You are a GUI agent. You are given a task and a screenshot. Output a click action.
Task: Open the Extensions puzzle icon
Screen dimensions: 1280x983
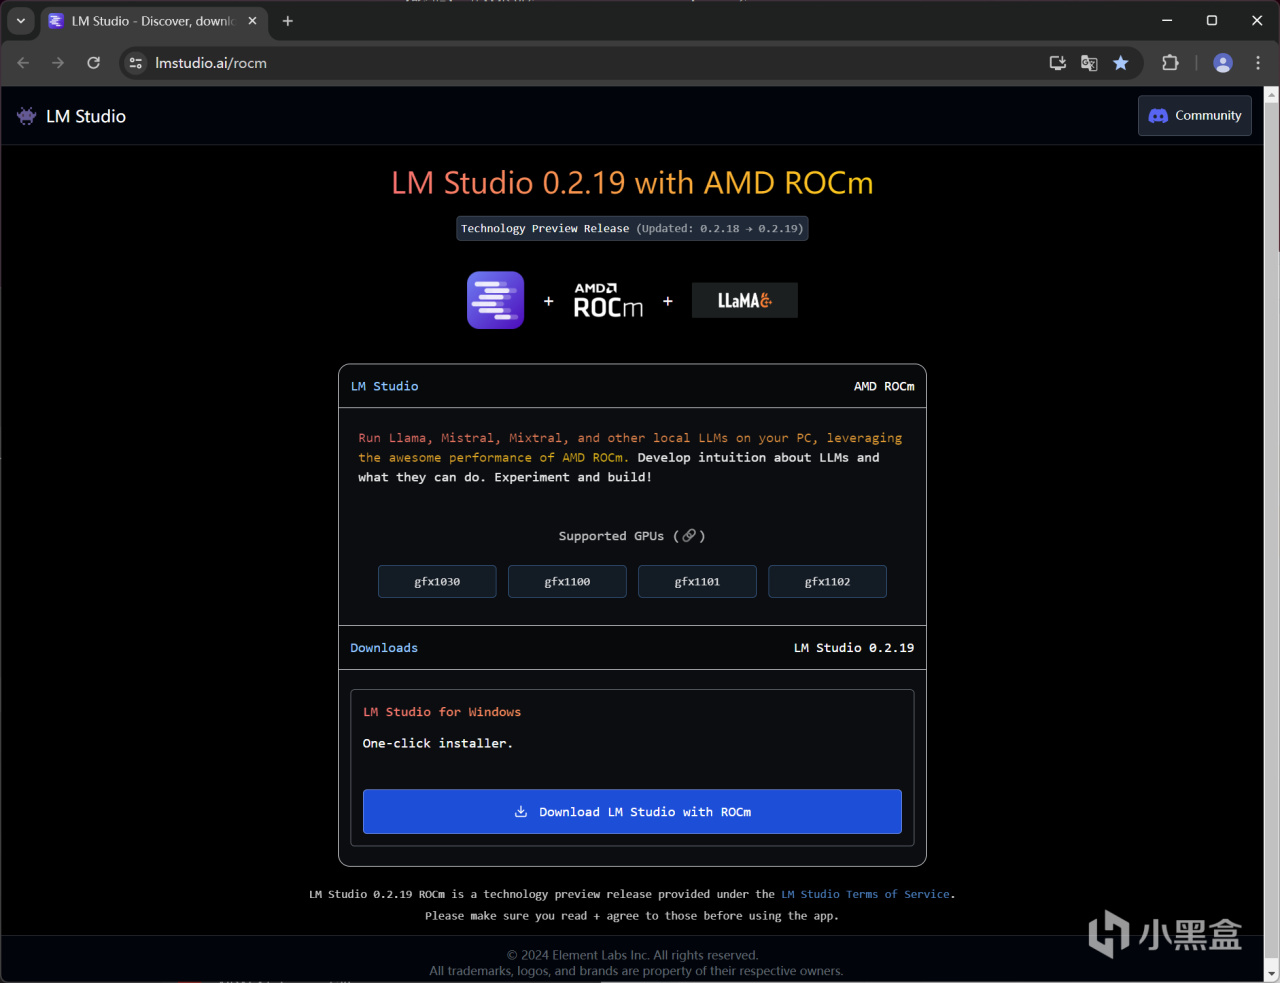[x=1170, y=63]
